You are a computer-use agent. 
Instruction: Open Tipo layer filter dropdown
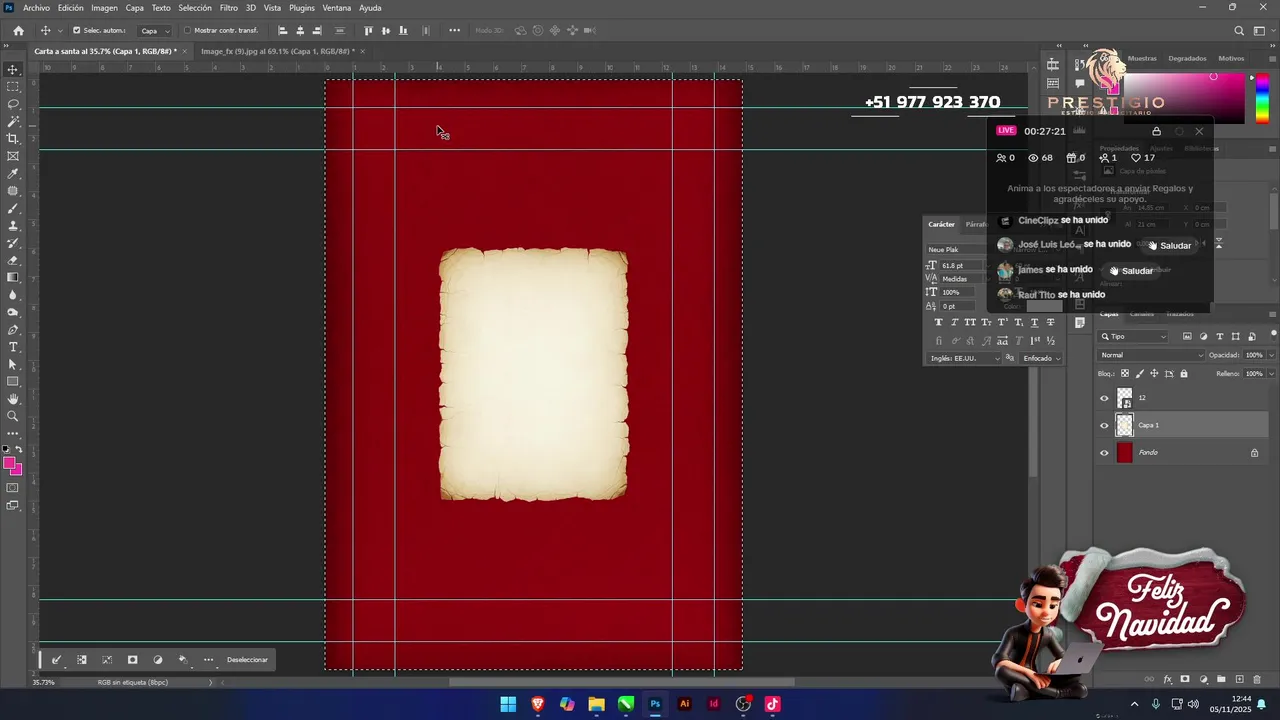pos(1133,336)
